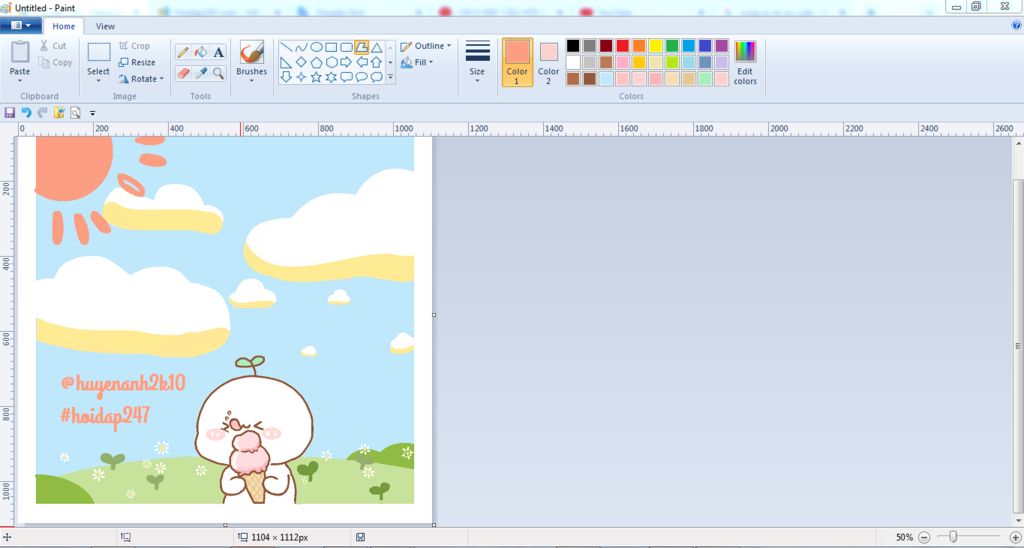The width and height of the screenshot is (1024, 548).
Task: Click the zoom out minus button
Action: click(924, 537)
